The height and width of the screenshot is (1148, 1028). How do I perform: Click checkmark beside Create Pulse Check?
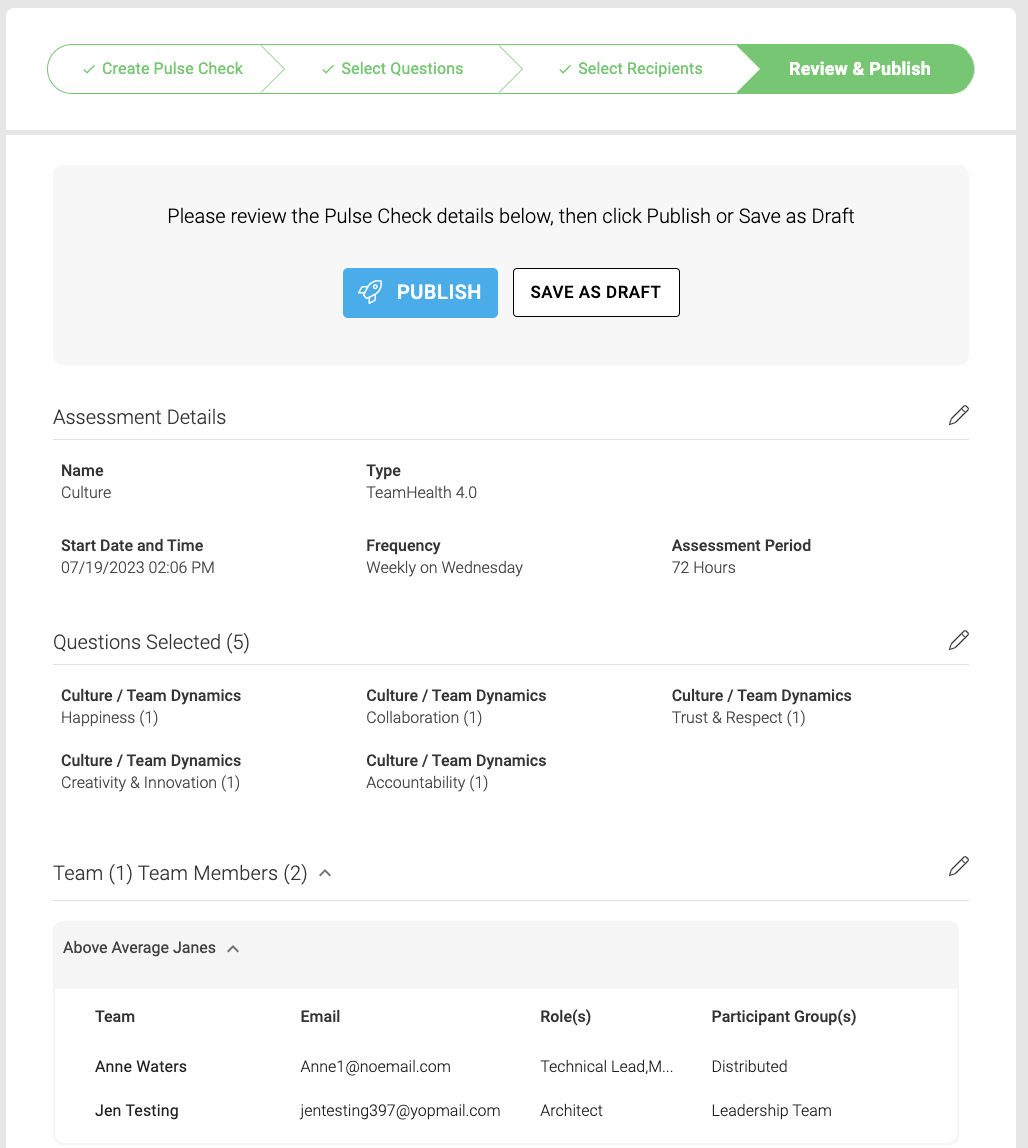pos(89,69)
